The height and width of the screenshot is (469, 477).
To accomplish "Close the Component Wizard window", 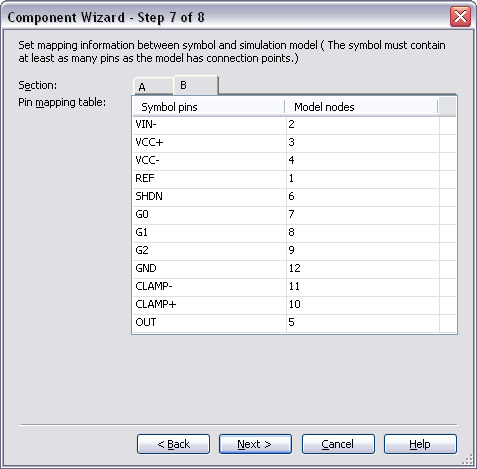I will click(460, 16).
